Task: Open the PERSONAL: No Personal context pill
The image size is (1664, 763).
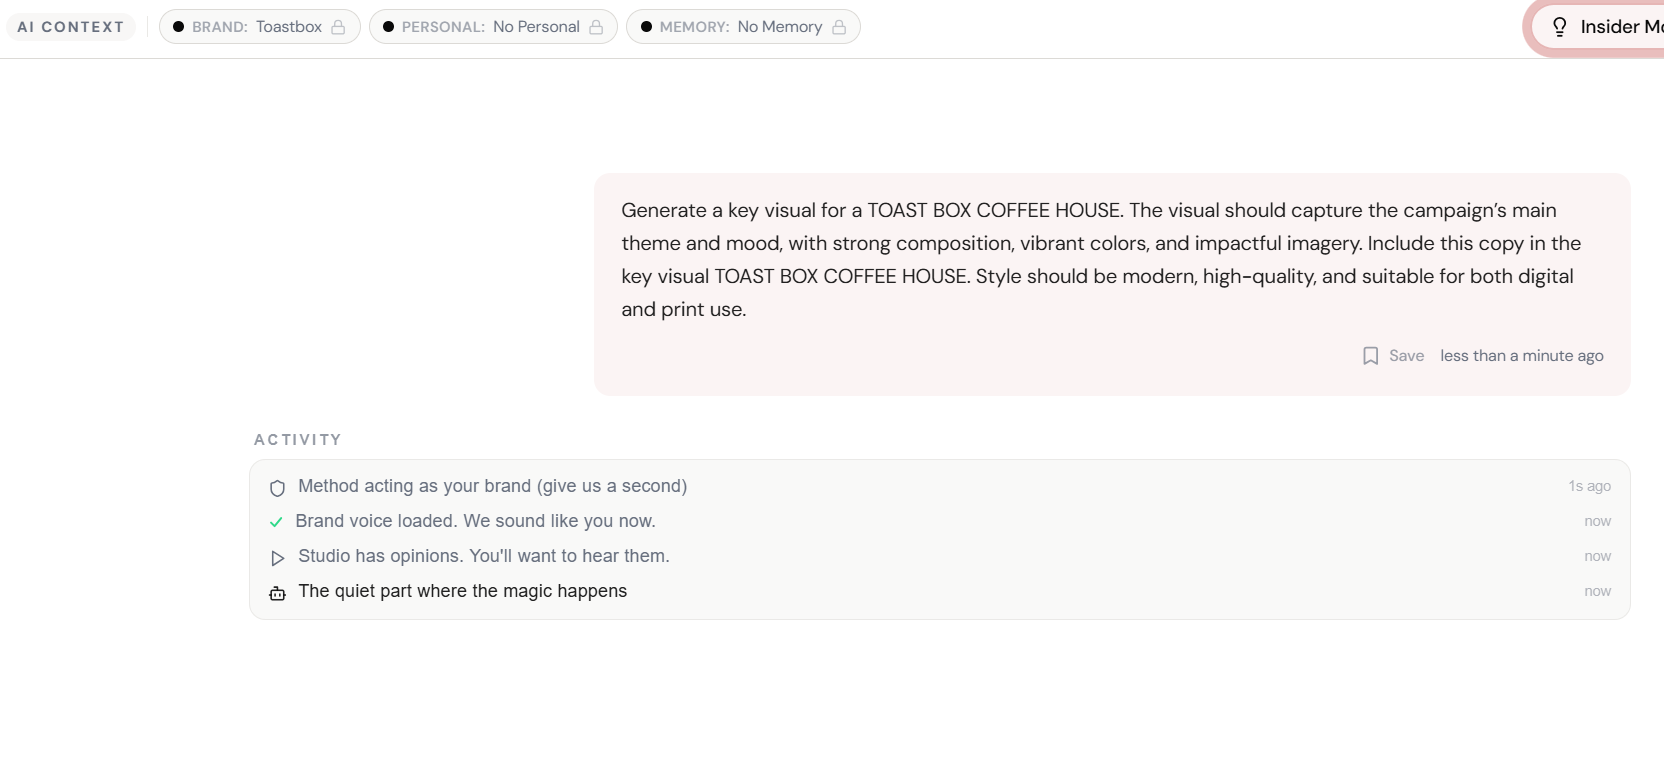Action: coord(493,27)
